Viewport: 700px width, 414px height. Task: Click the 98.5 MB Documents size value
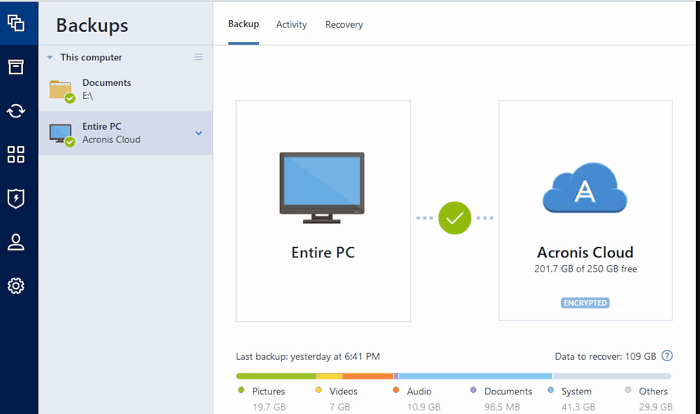click(502, 407)
